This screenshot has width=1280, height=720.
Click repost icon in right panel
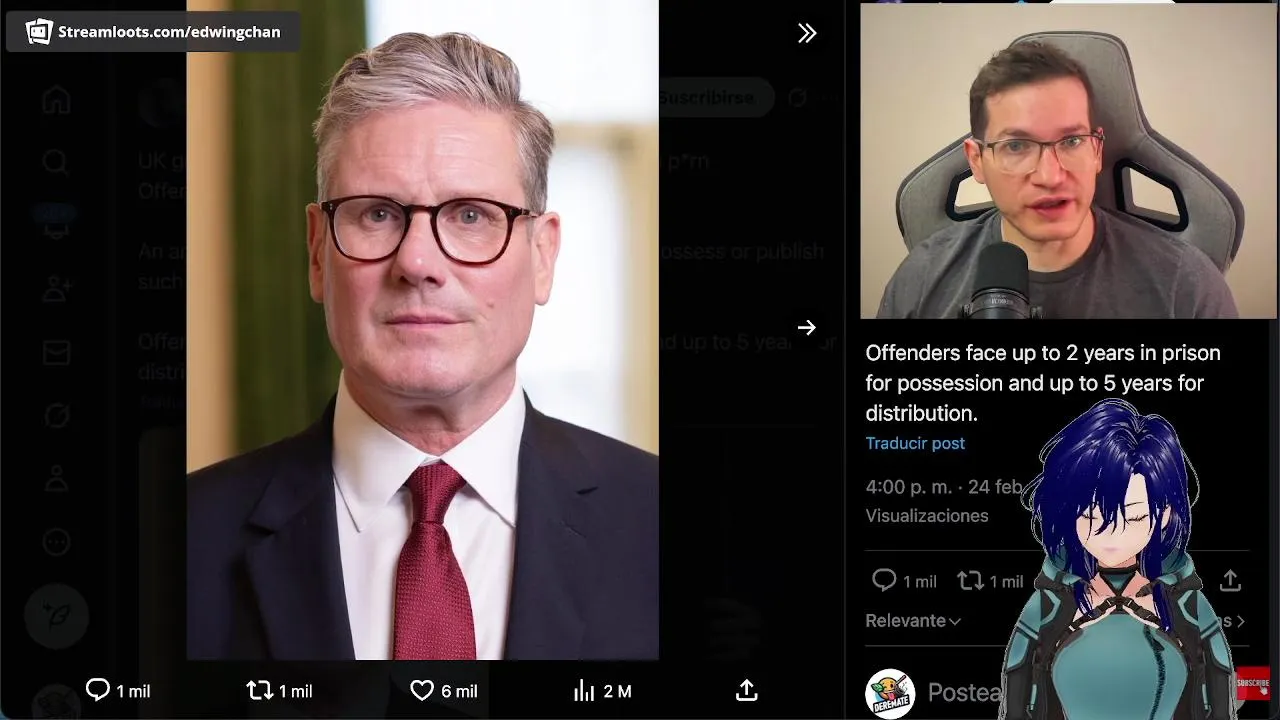tap(970, 580)
